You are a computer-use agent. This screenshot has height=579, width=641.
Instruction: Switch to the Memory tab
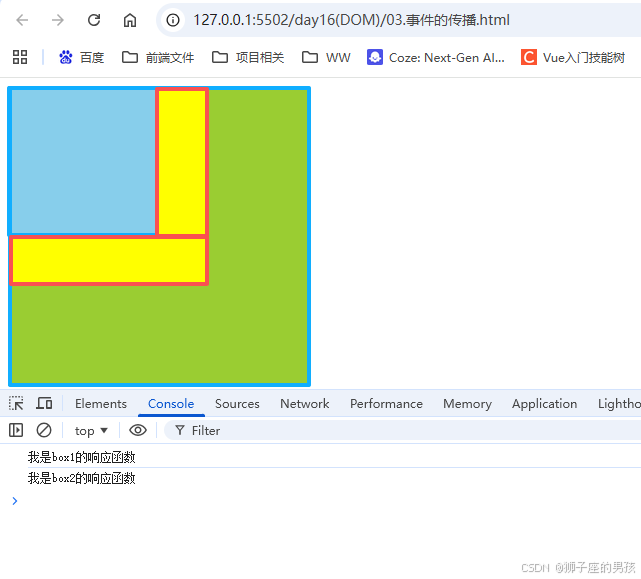(467, 404)
